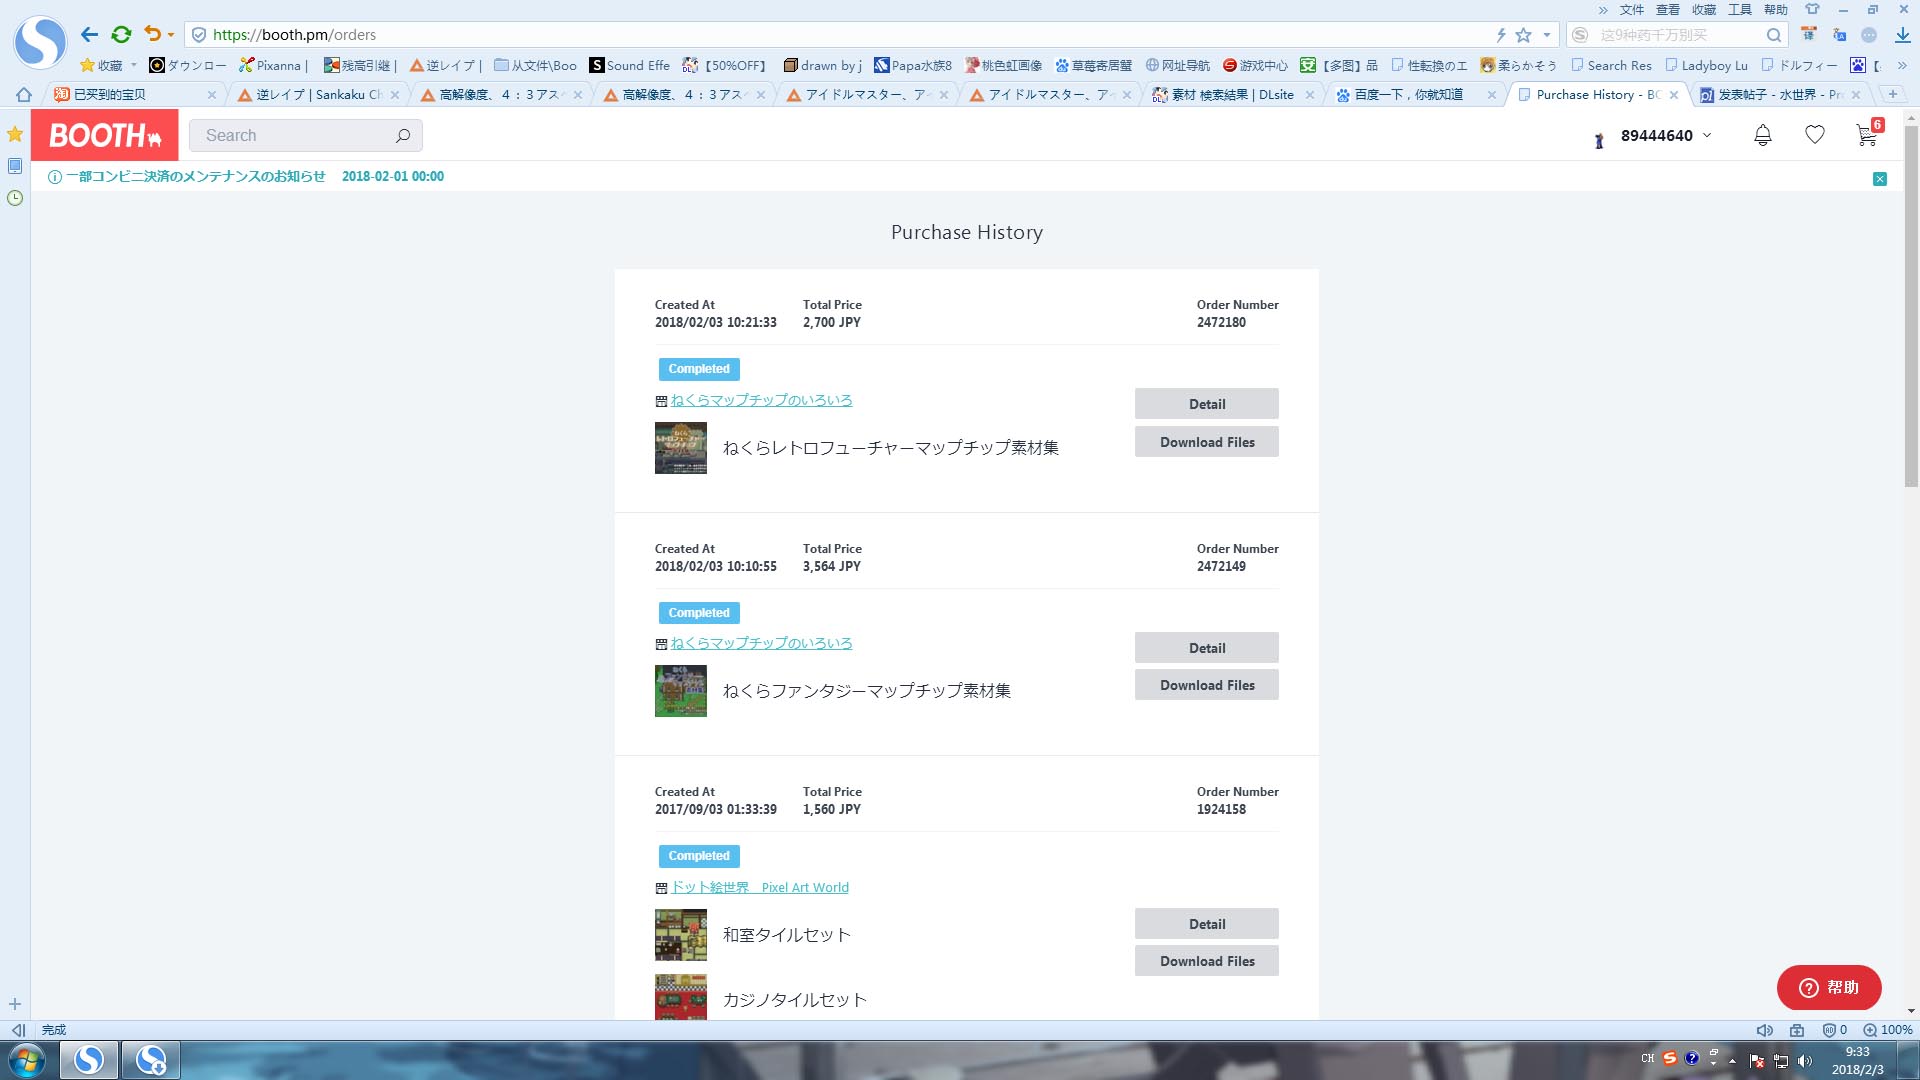Open the 文件 menu
Viewport: 1920px width, 1080px height.
[x=1632, y=10]
